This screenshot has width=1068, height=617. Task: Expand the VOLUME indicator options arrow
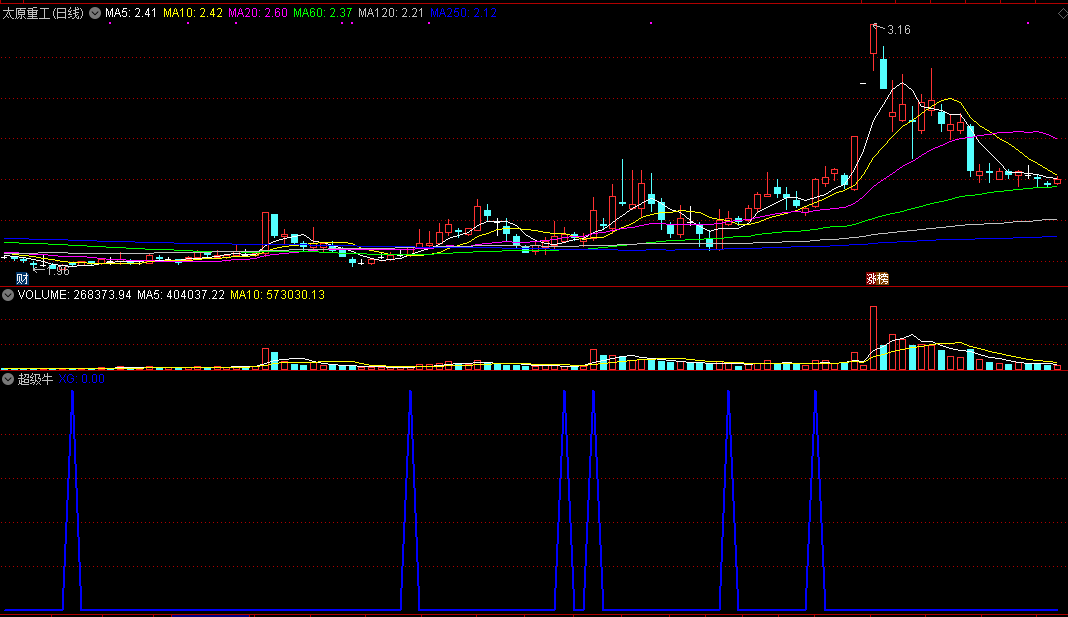point(7,295)
